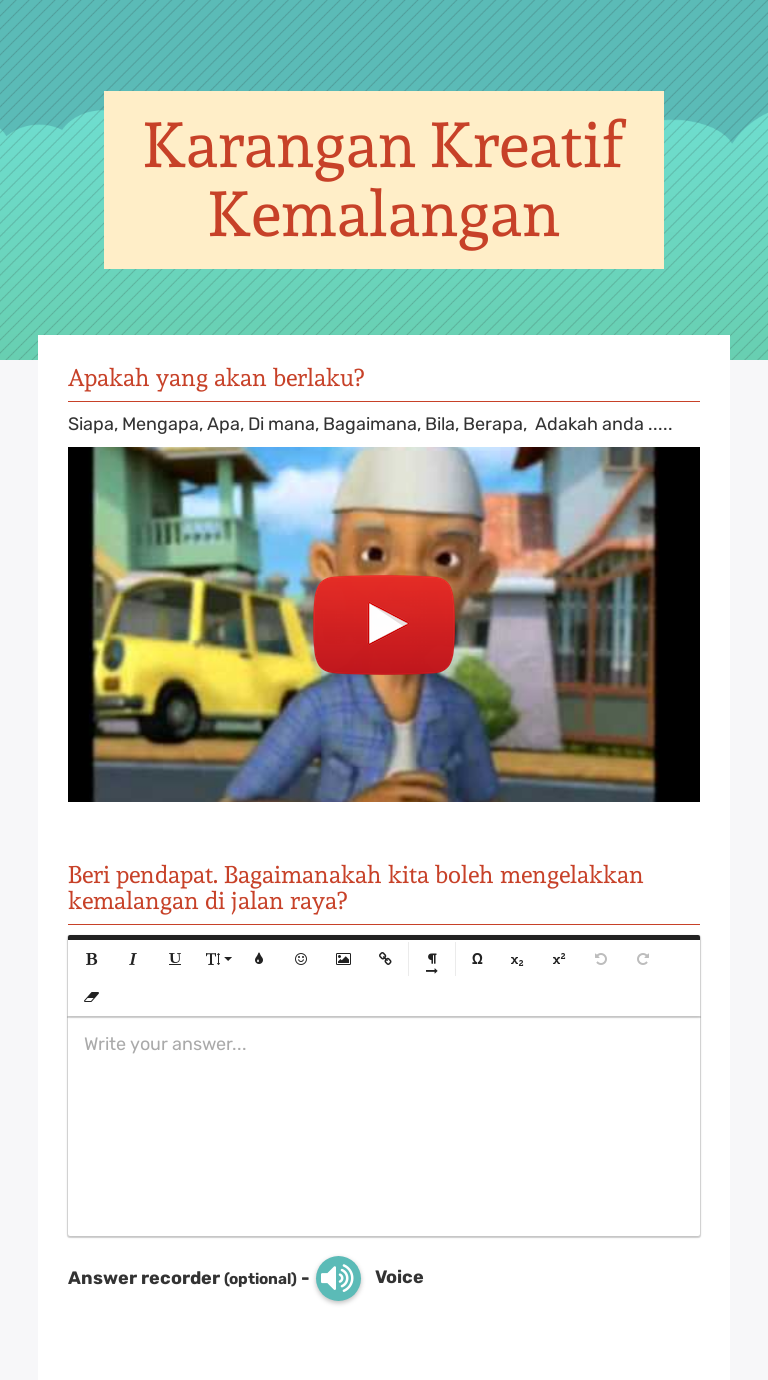Click the insert link icon

385,959
